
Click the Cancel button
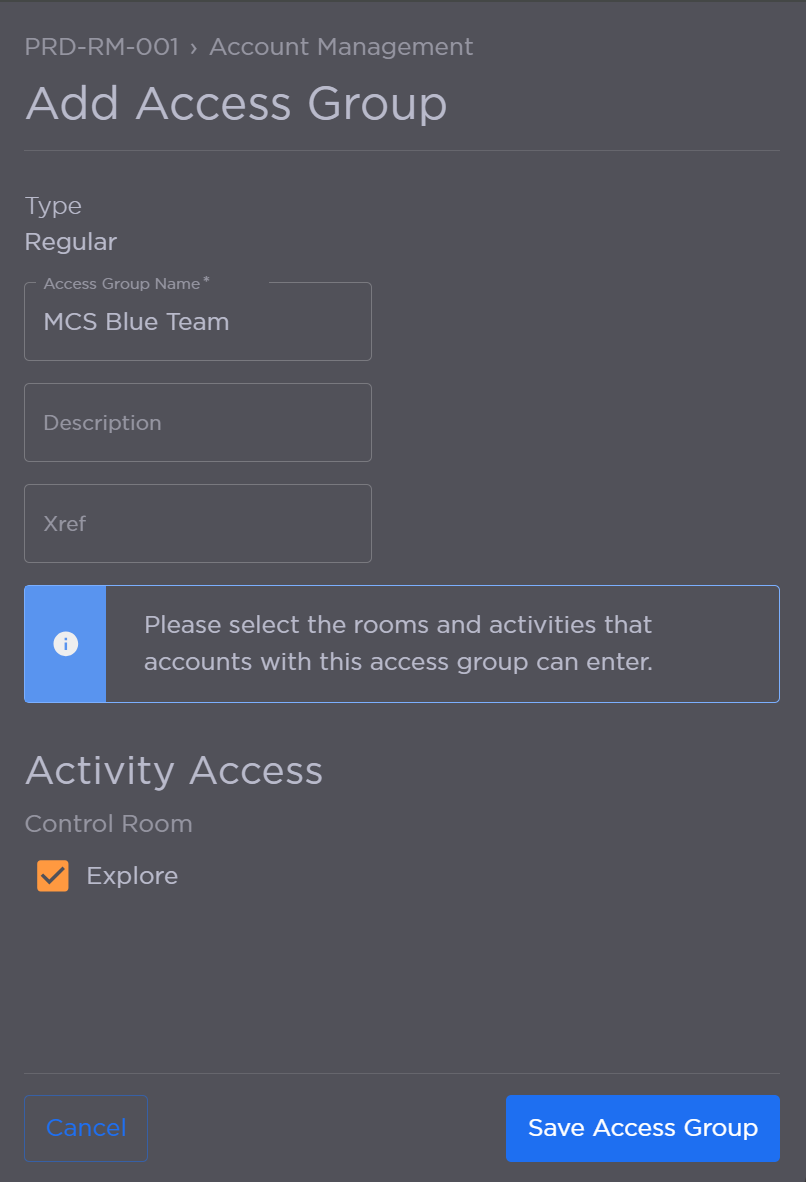pos(85,1128)
